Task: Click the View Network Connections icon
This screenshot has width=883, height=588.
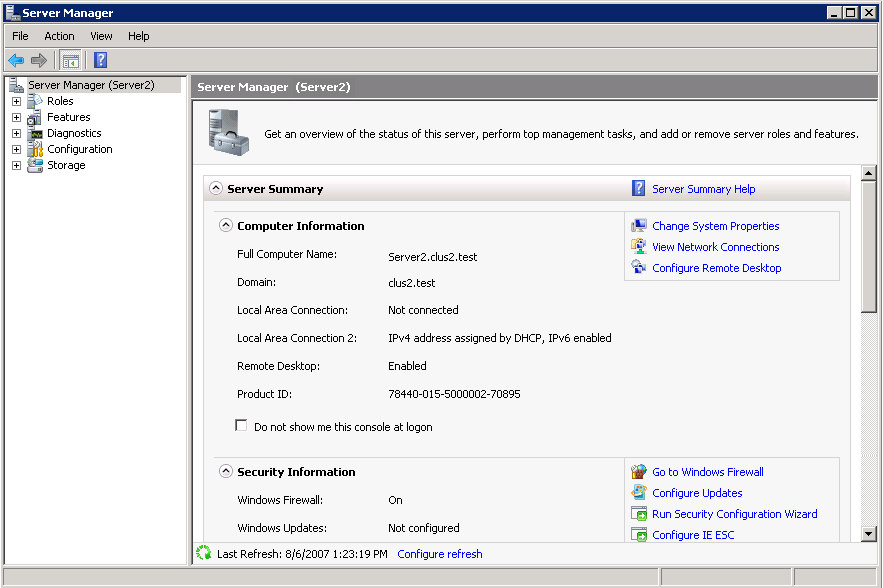Action: pos(639,247)
